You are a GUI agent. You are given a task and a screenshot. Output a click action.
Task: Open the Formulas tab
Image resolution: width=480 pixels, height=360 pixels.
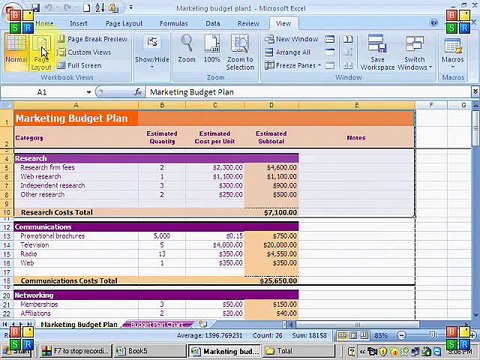(174, 23)
